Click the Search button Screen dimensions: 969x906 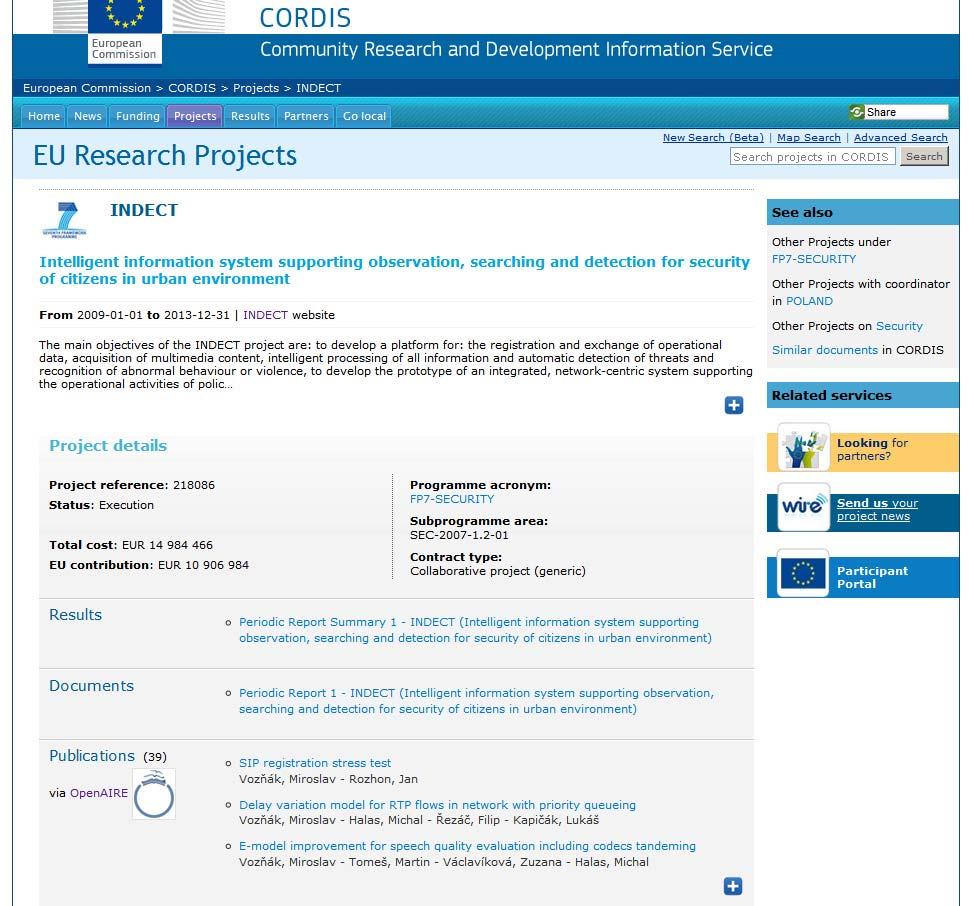click(x=924, y=156)
